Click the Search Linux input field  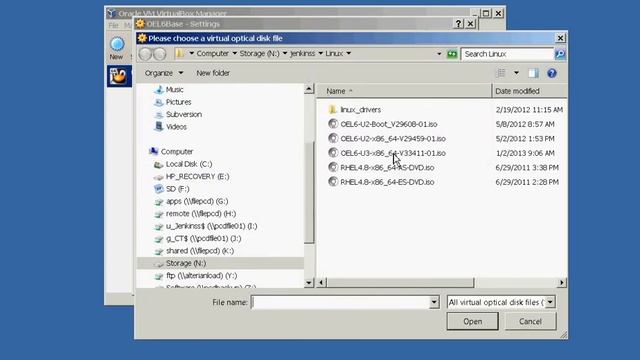(x=507, y=54)
